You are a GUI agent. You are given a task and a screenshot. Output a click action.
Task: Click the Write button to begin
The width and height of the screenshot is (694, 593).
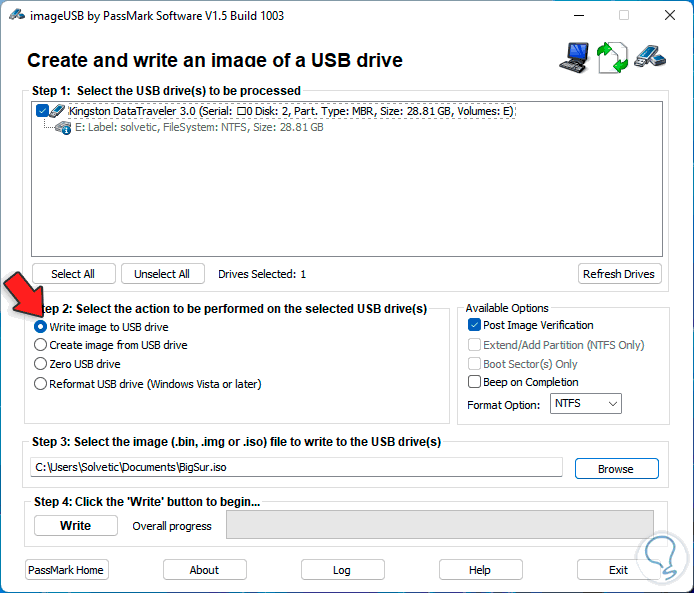(76, 526)
